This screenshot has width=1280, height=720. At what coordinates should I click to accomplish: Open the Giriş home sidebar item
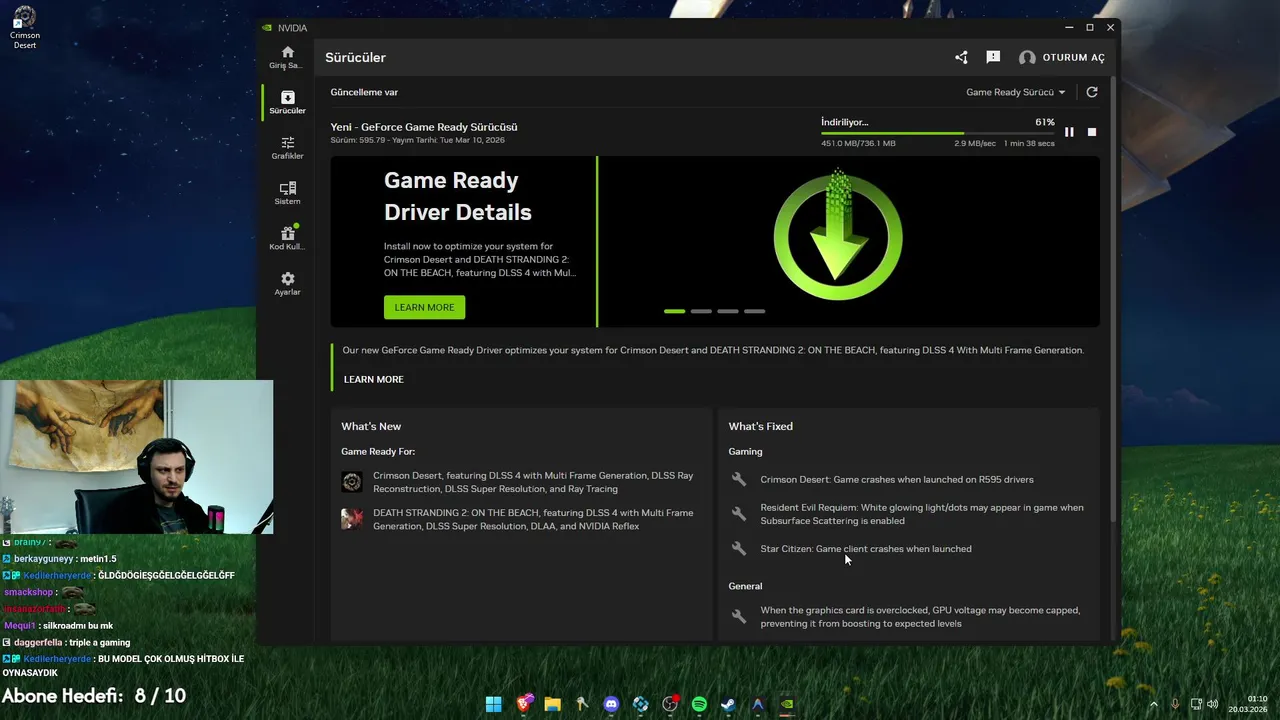pyautogui.click(x=287, y=58)
